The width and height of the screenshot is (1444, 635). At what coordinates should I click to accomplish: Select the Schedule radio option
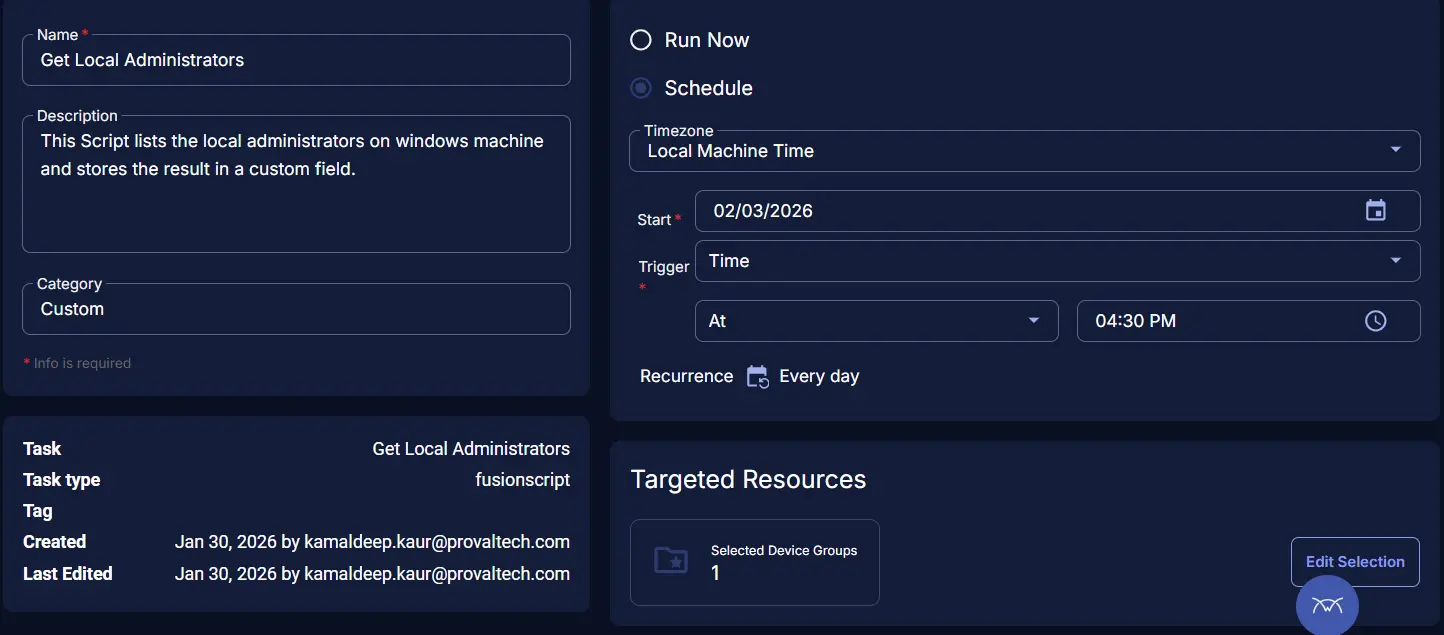click(x=641, y=88)
